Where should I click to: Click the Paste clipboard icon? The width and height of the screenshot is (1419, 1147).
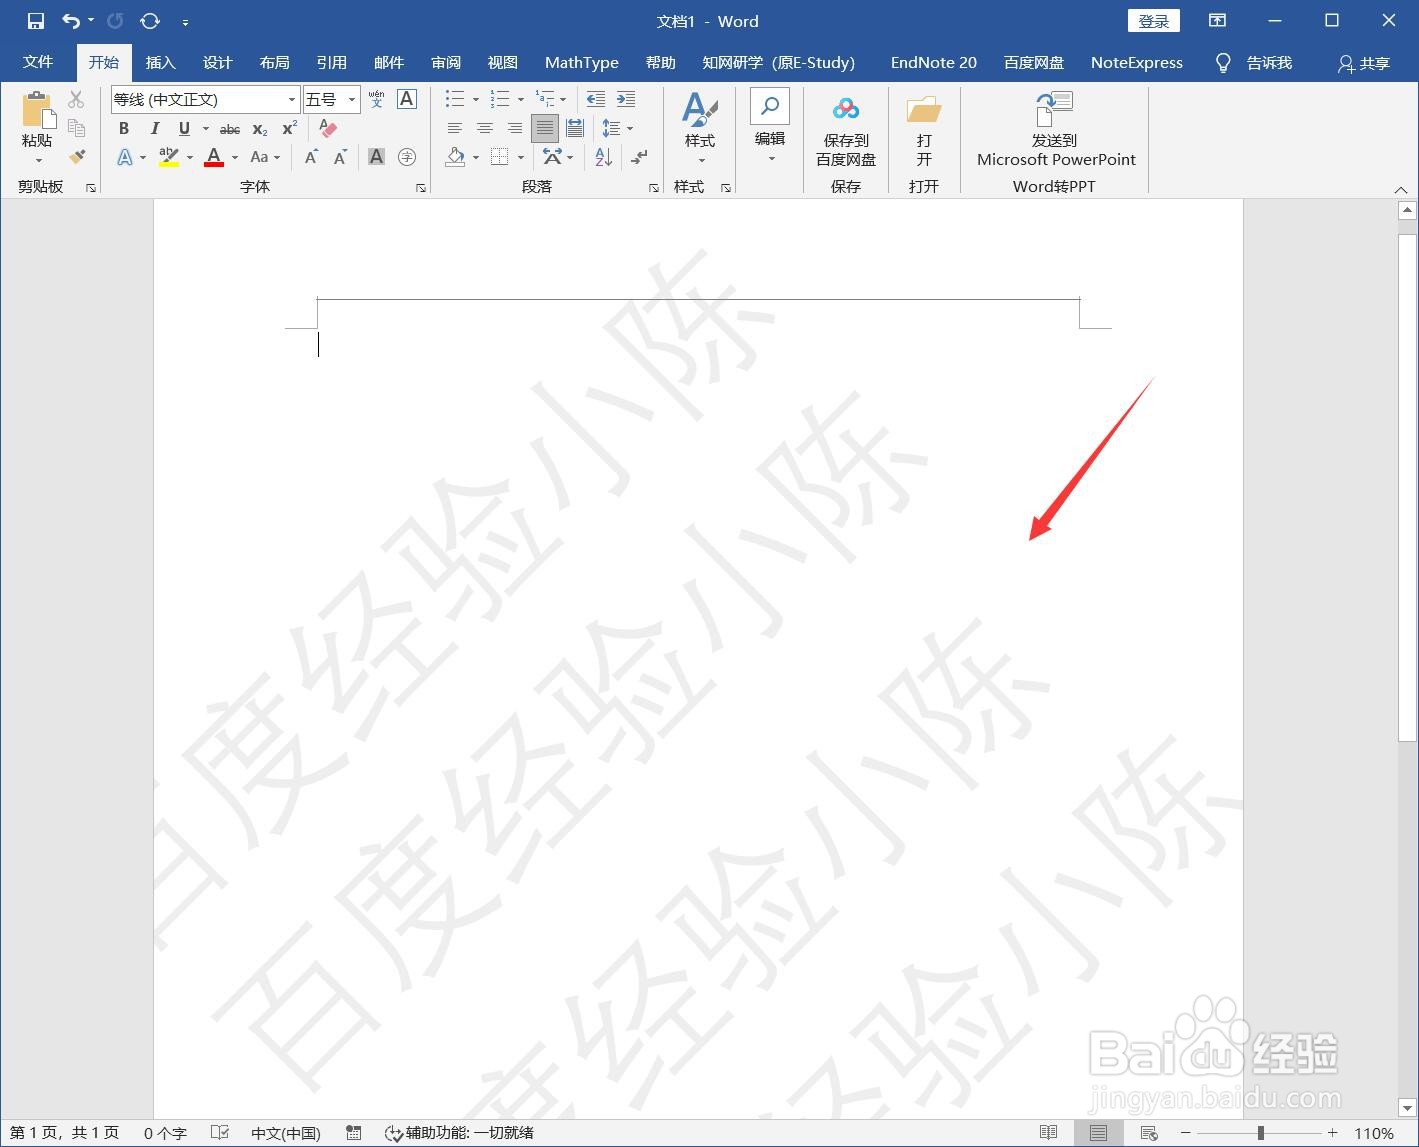(x=37, y=111)
